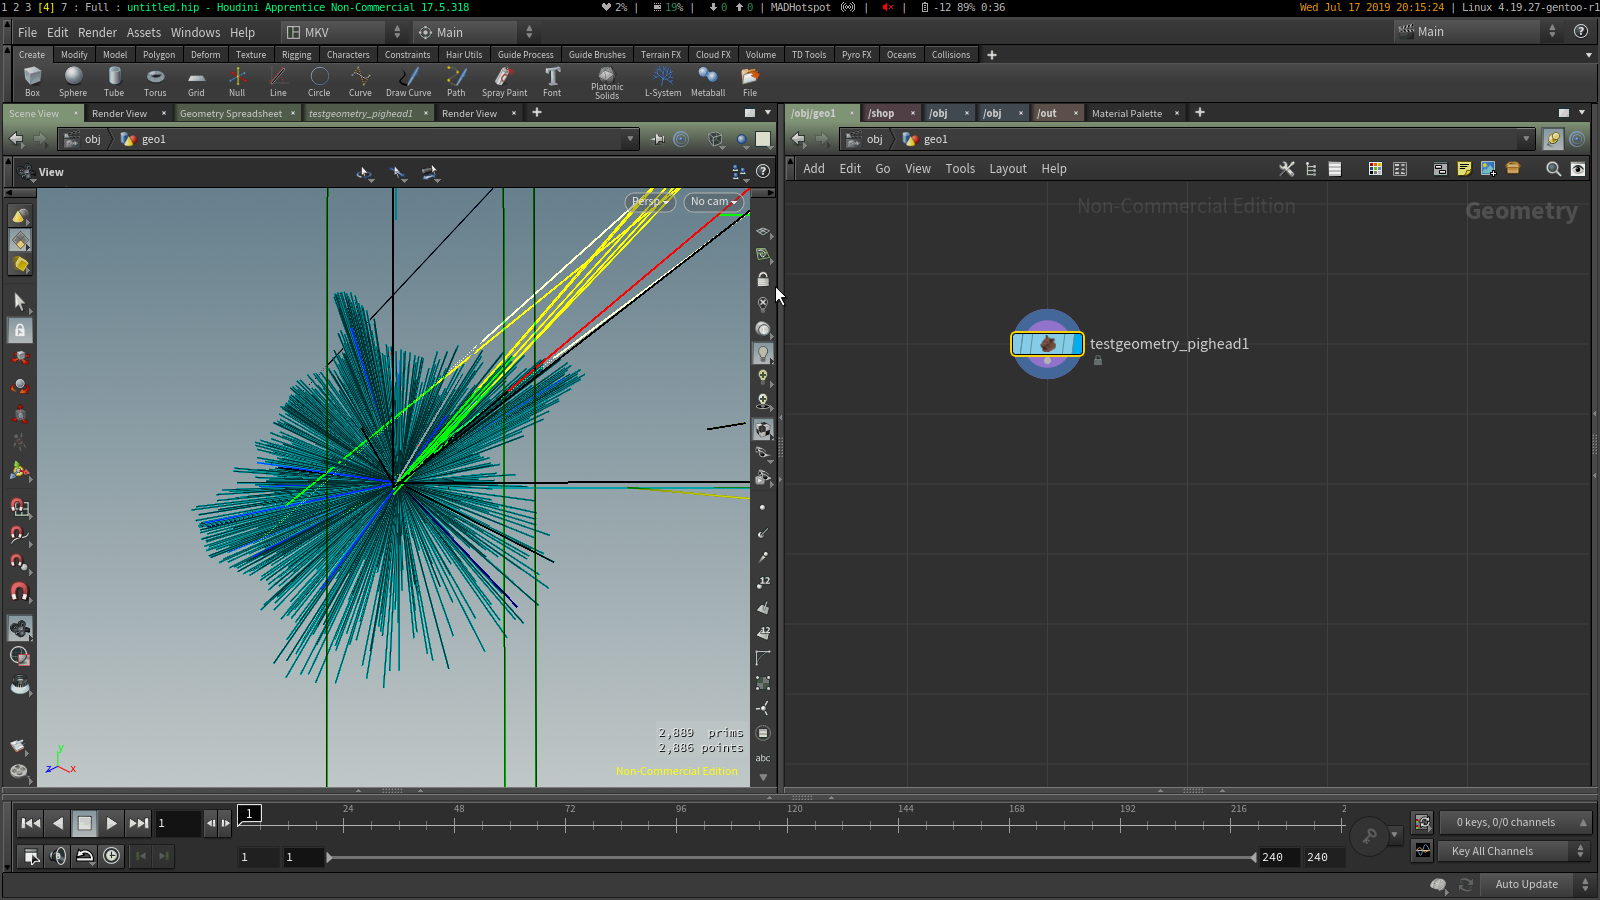Switch to the Geometry Spreadsheet tab
The image size is (1600, 900).
pyautogui.click(x=231, y=113)
